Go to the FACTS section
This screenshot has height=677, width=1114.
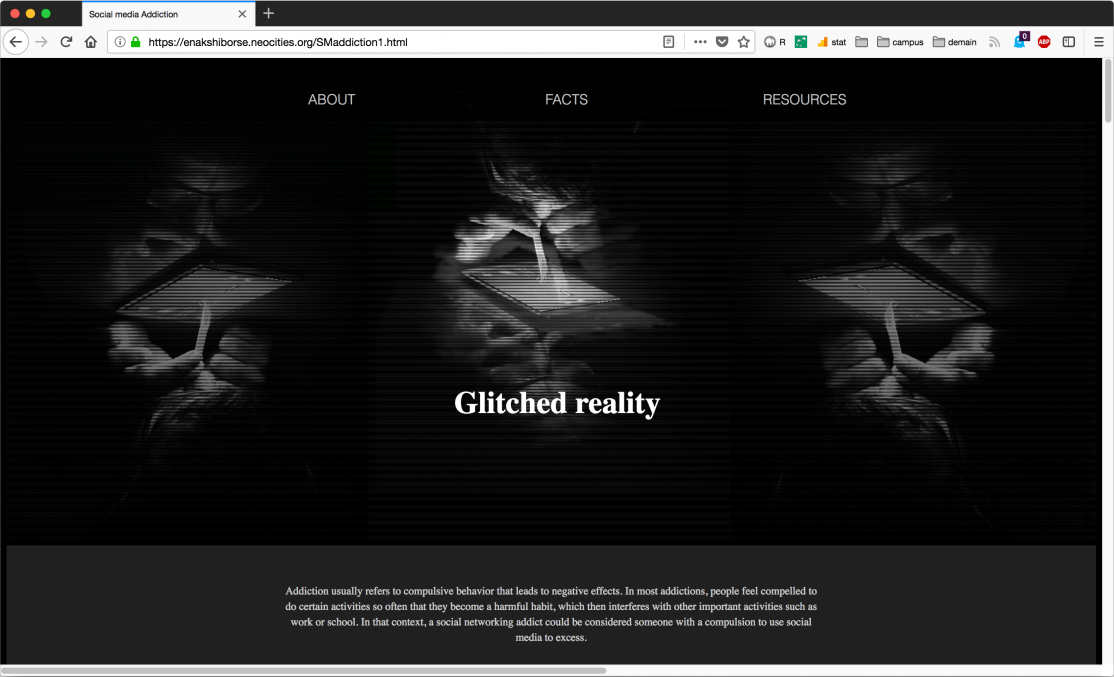pyautogui.click(x=566, y=100)
